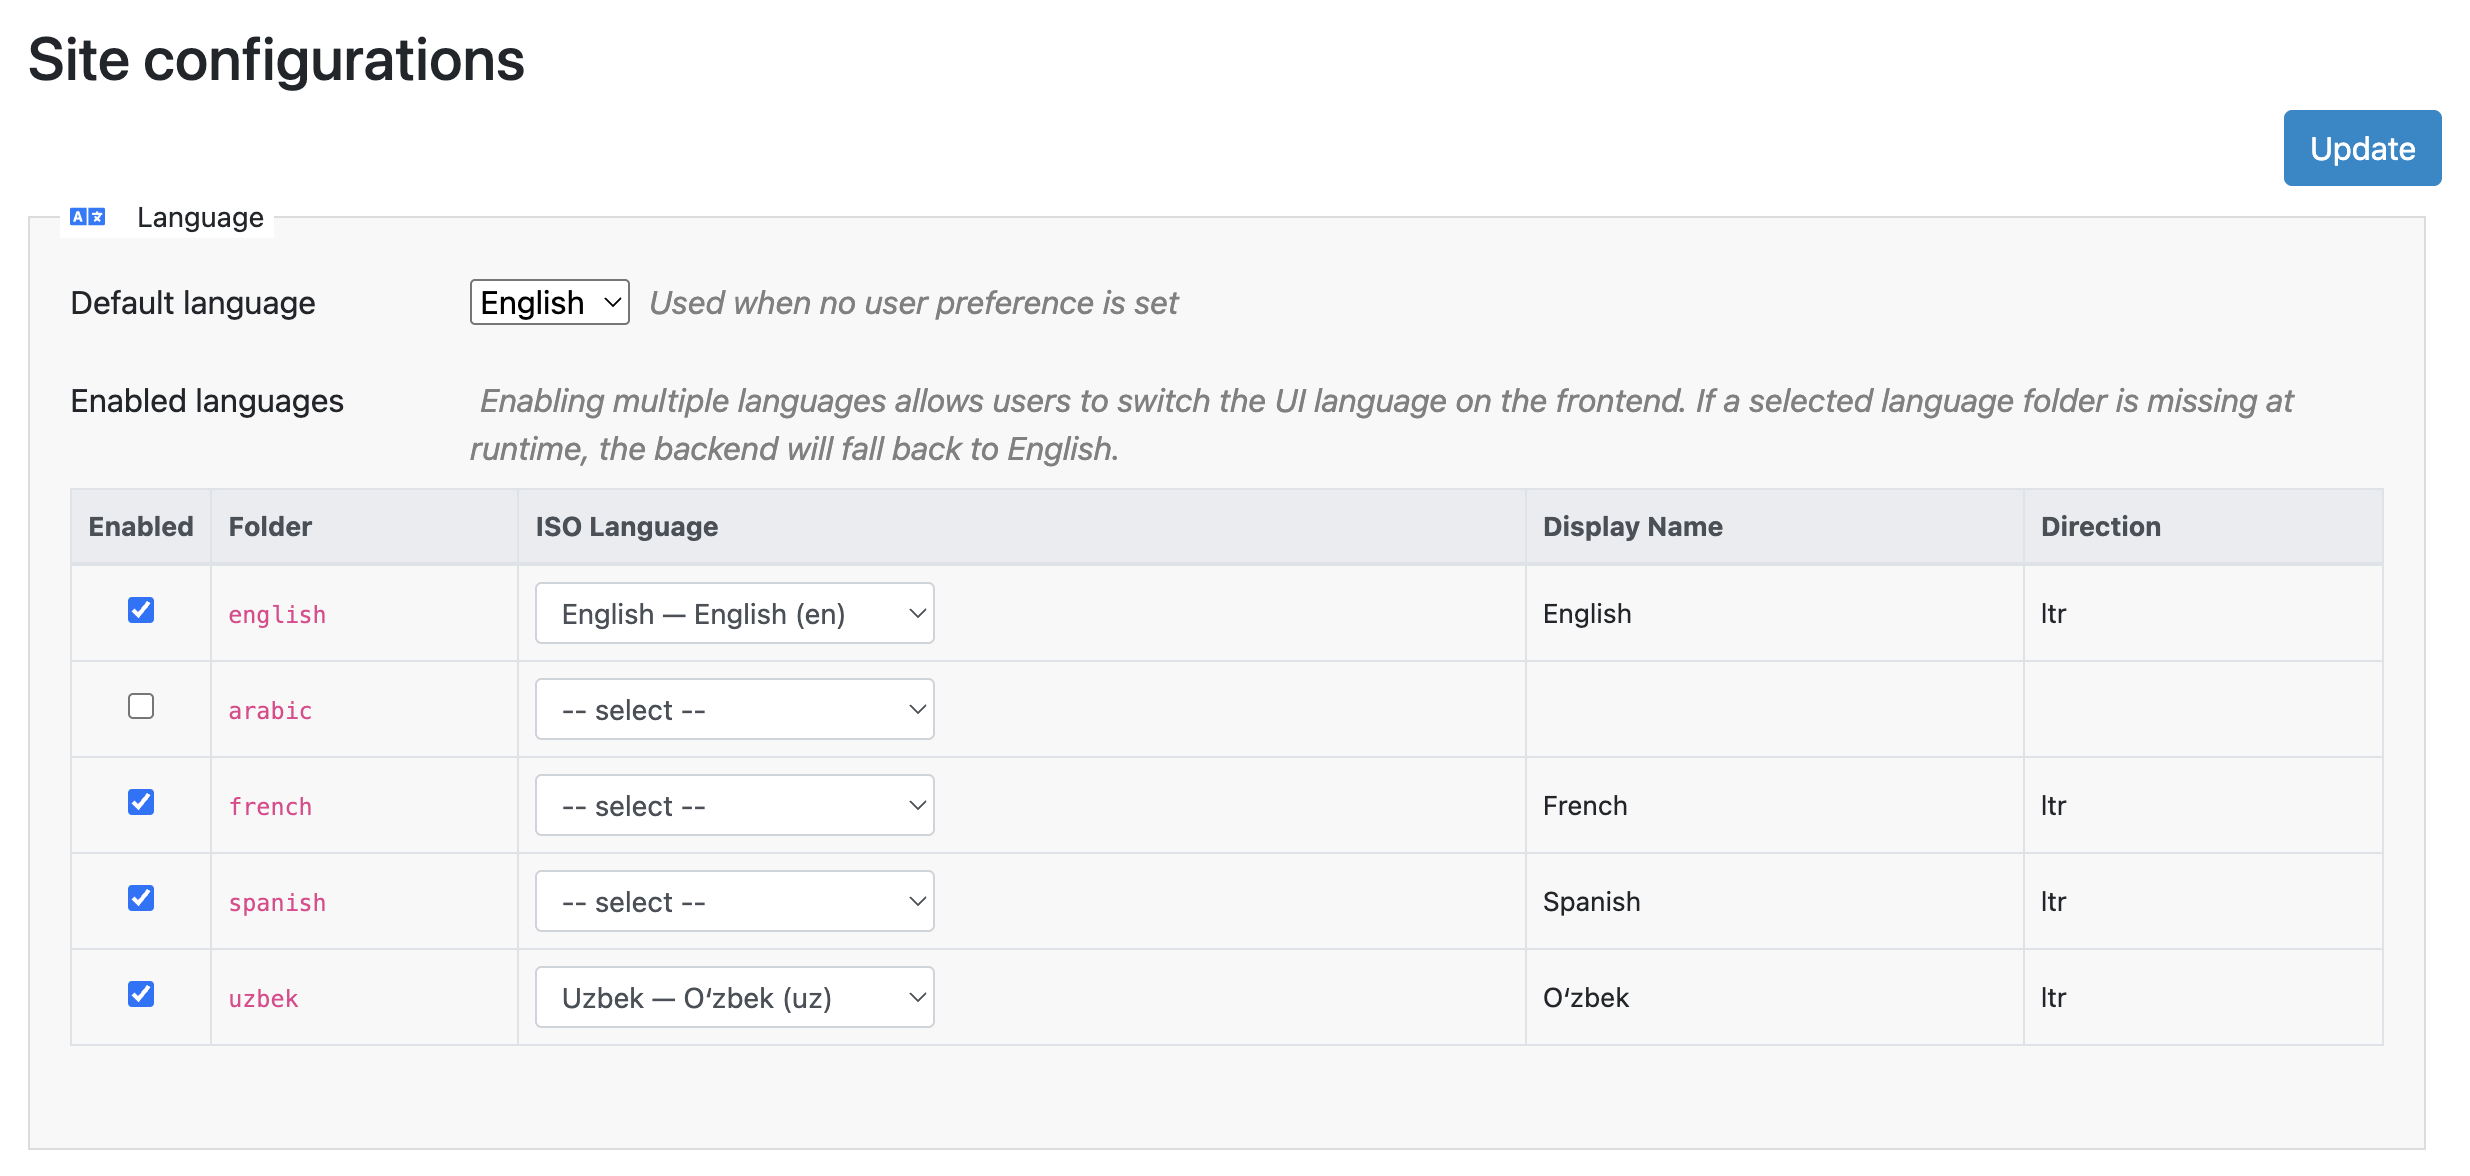Click the uzbek folder name

(264, 998)
